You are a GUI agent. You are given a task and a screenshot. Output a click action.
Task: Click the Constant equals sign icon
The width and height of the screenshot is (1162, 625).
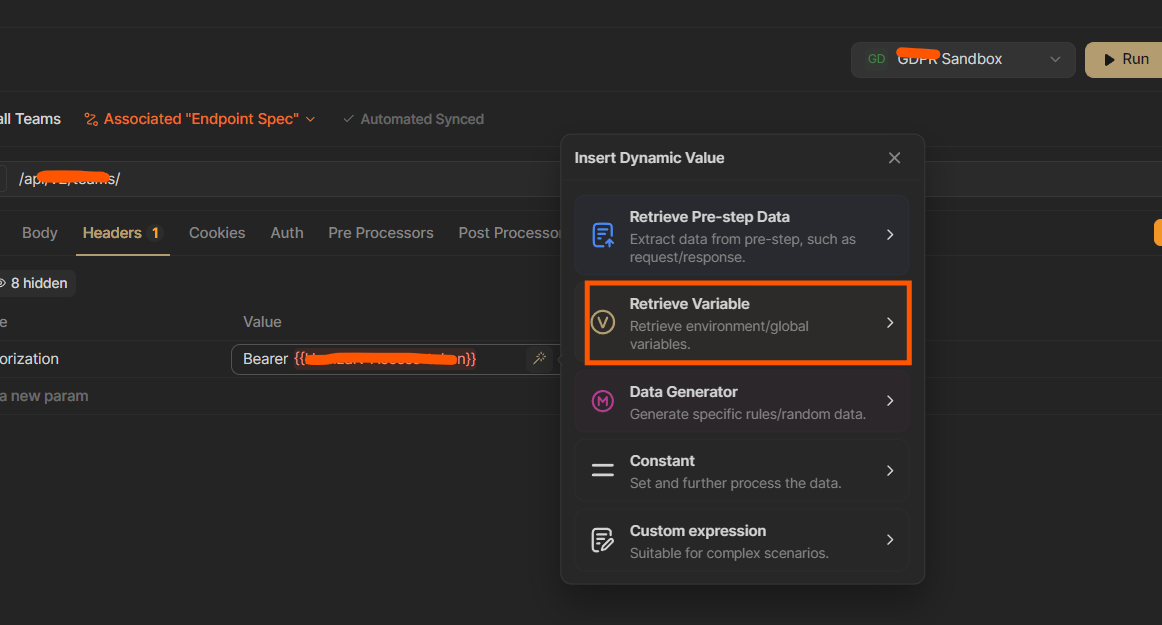(x=603, y=470)
